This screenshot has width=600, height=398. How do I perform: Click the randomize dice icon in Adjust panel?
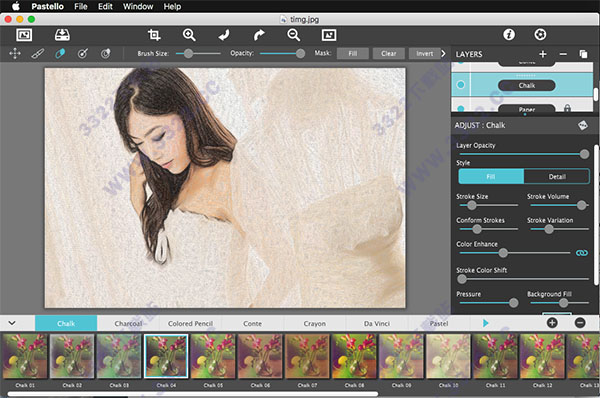click(x=582, y=125)
